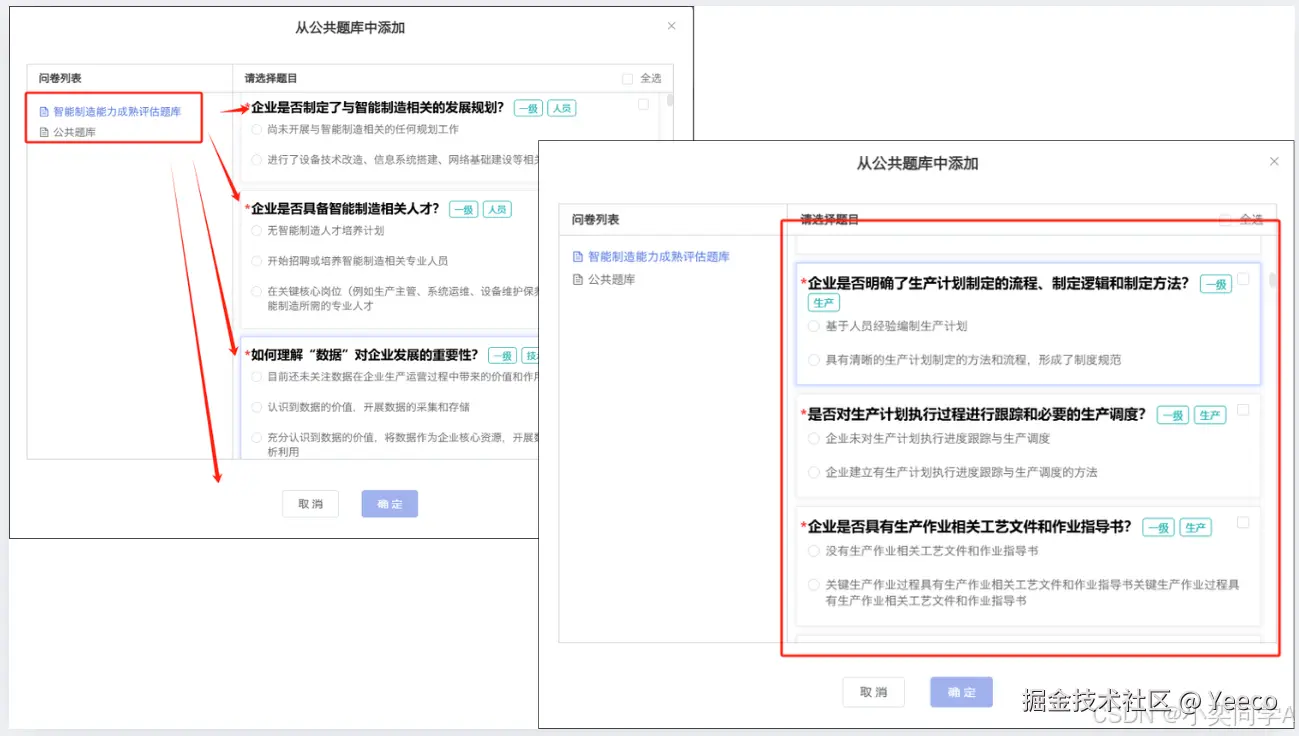Close the left 从公共题库中添加 dialog via X
This screenshot has height=736, width=1299.
click(x=671, y=26)
